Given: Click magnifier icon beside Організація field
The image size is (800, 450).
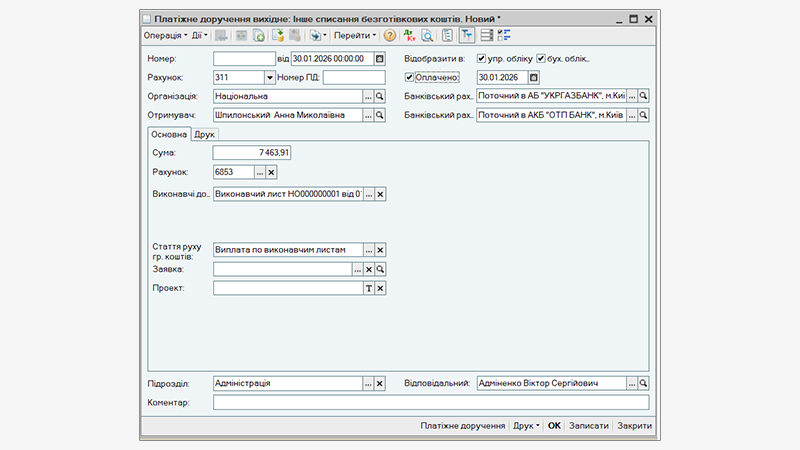Looking at the screenshot, I should click(x=380, y=96).
